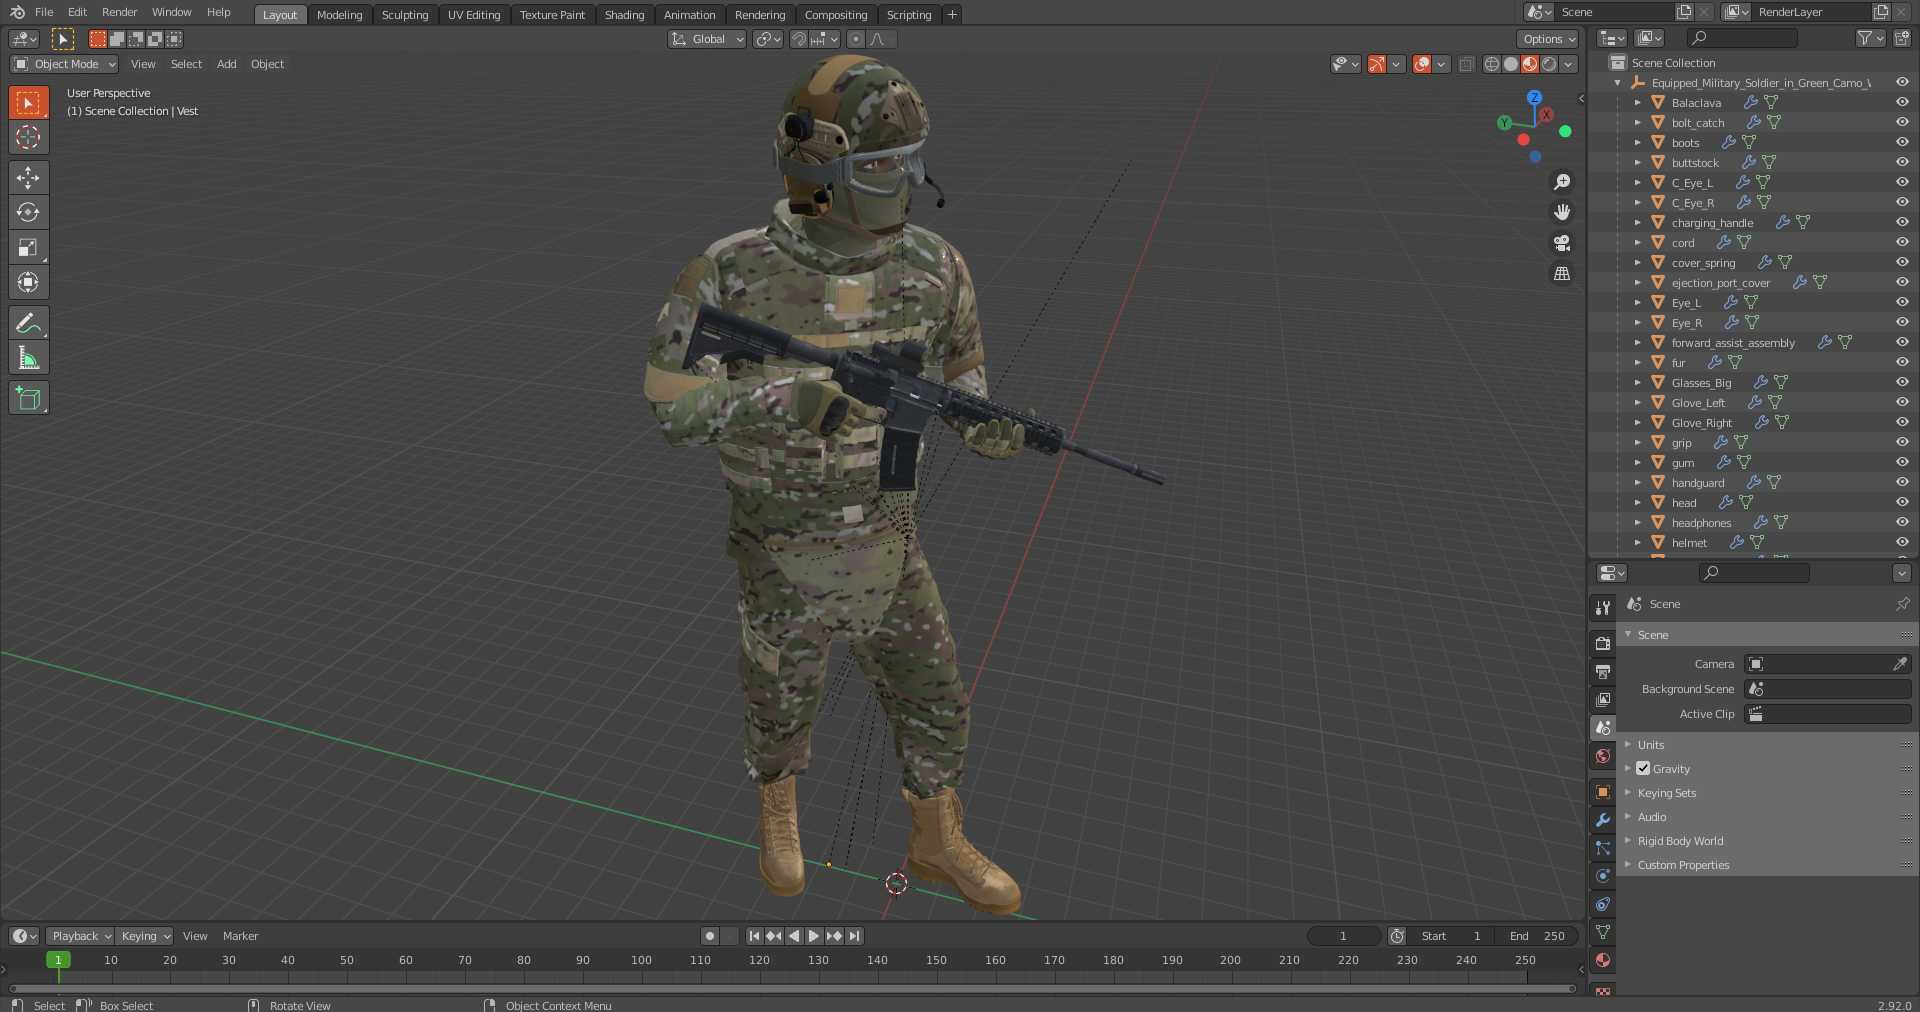Image resolution: width=1920 pixels, height=1012 pixels.
Task: Open the World properties tab
Action: 1603,756
